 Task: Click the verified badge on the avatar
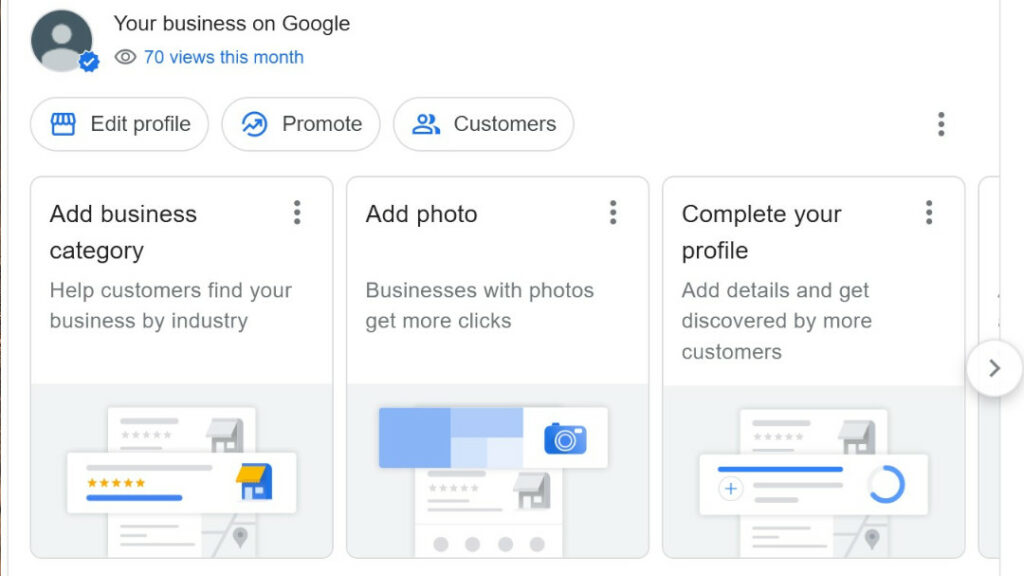pyautogui.click(x=89, y=62)
